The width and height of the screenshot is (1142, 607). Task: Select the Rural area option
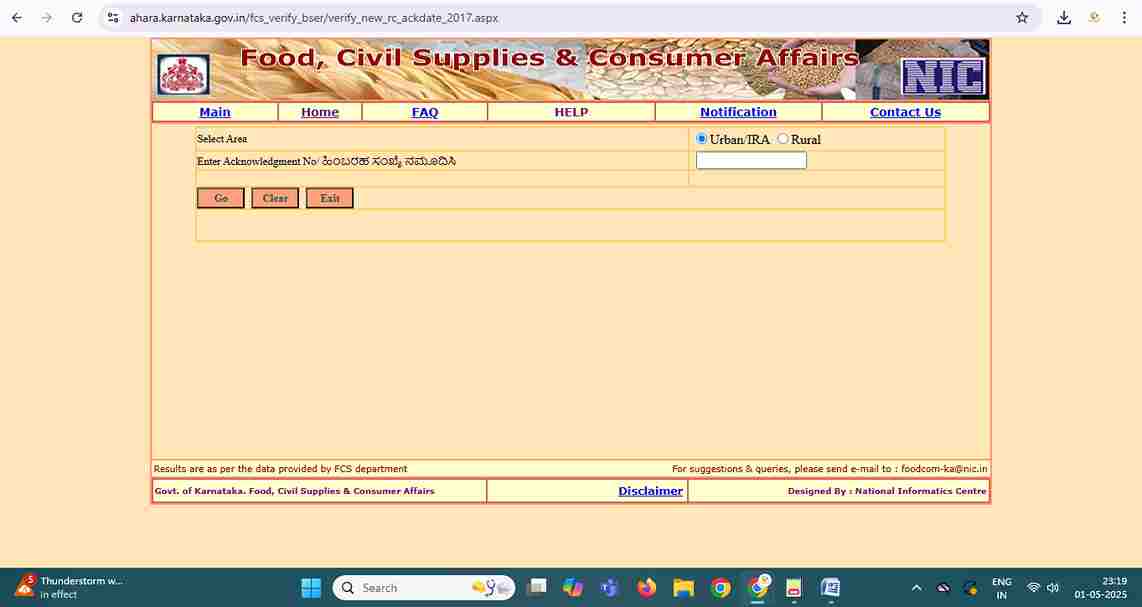pos(782,139)
